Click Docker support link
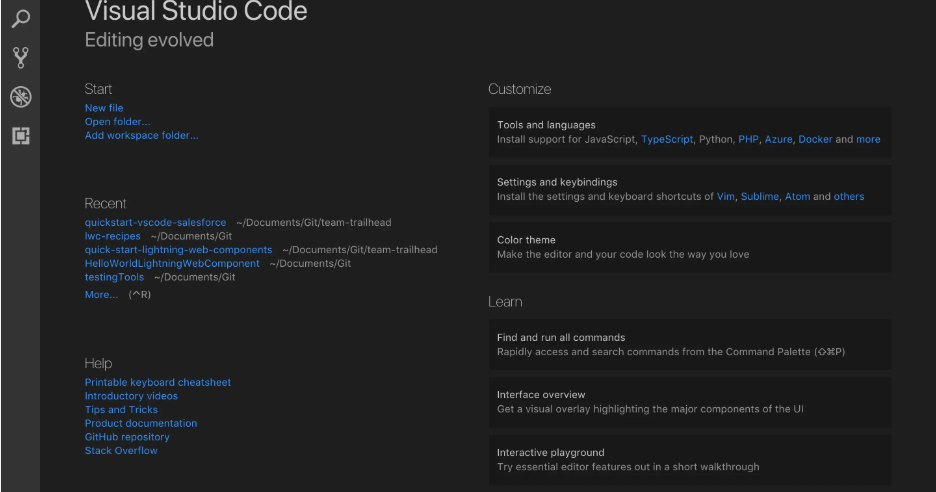This screenshot has height=492, width=936. (x=815, y=139)
